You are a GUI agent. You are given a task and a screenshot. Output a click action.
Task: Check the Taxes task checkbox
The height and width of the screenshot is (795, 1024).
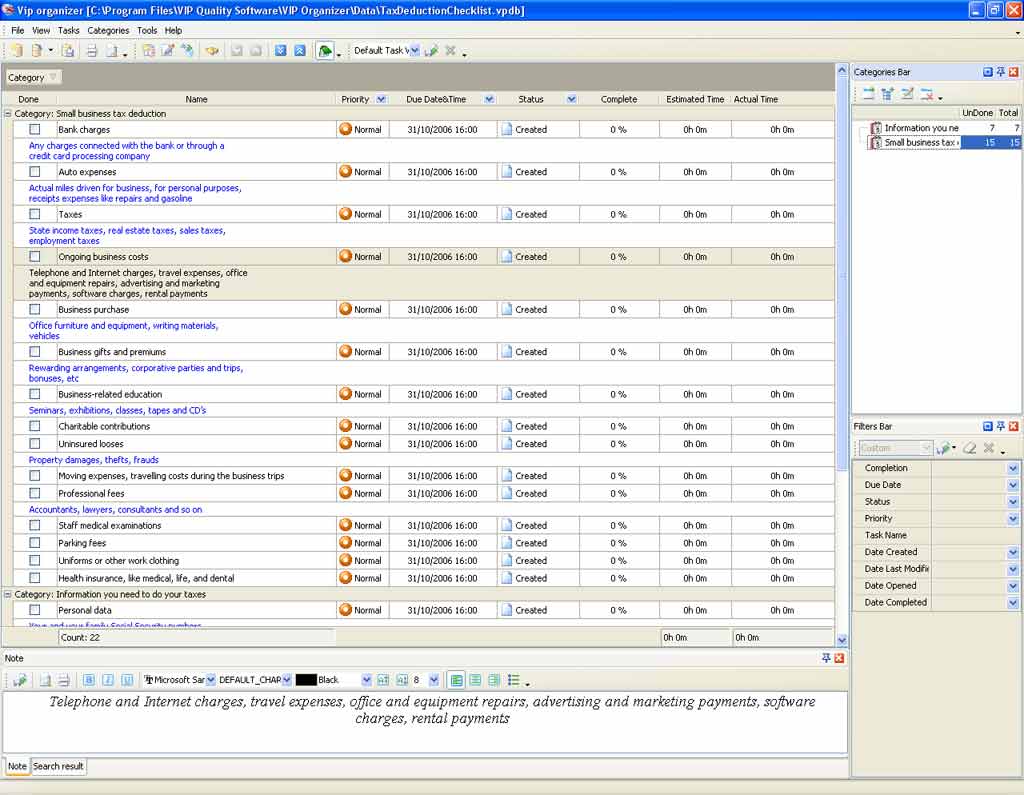click(x=35, y=214)
